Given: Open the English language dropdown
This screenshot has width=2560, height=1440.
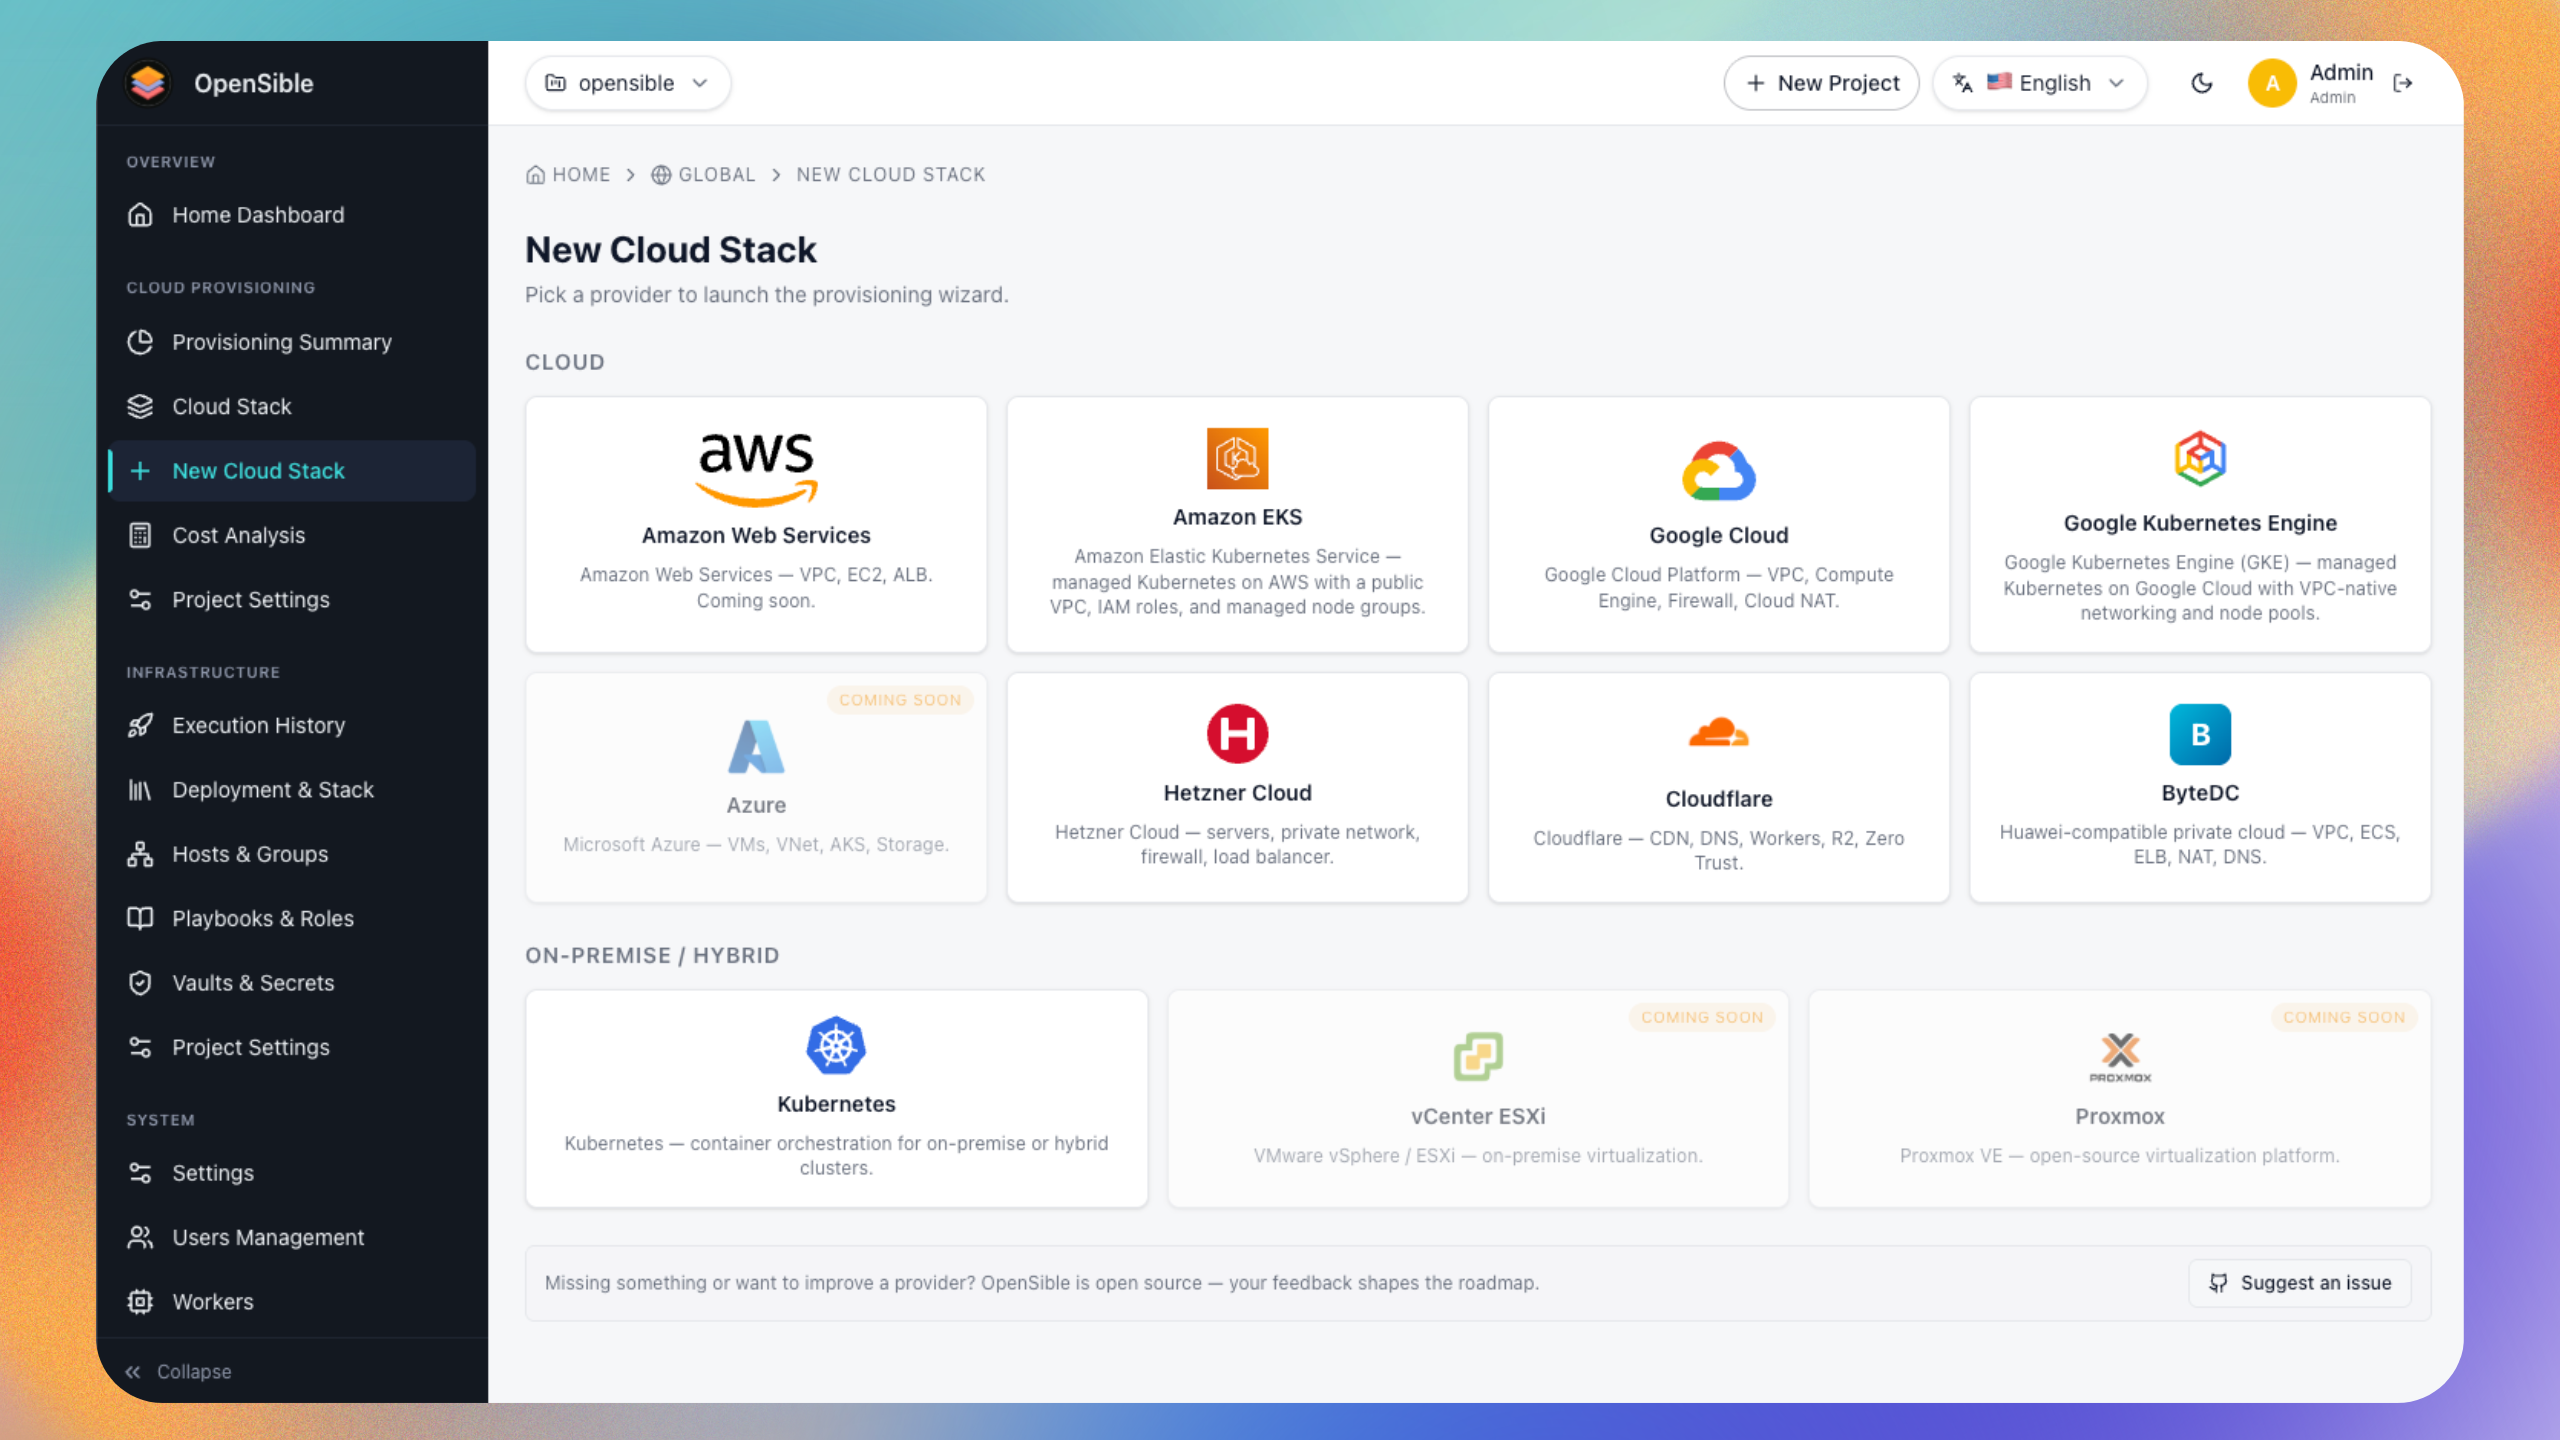Looking at the screenshot, I should (2040, 83).
